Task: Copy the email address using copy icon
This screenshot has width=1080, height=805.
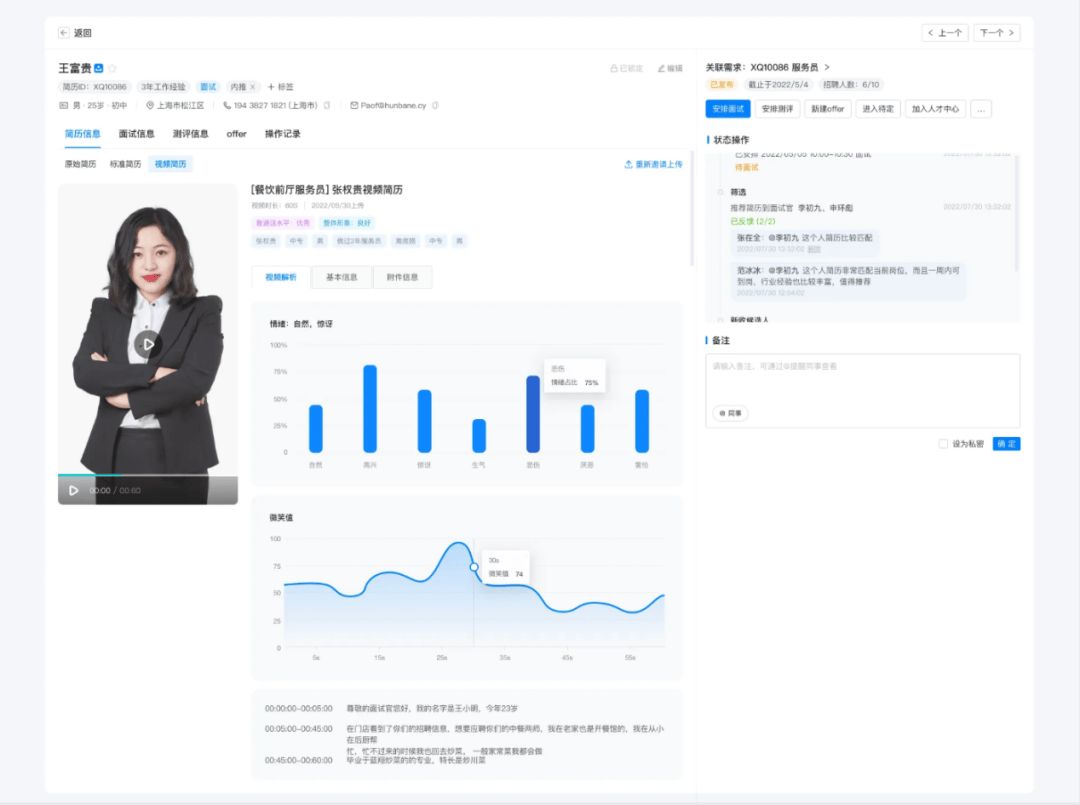Action: 435,105
